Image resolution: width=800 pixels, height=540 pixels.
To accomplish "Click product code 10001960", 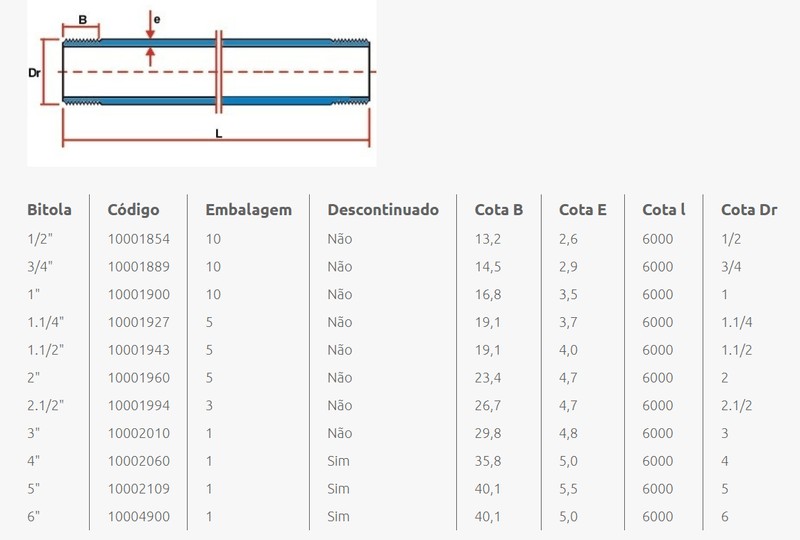I will click(x=138, y=378).
